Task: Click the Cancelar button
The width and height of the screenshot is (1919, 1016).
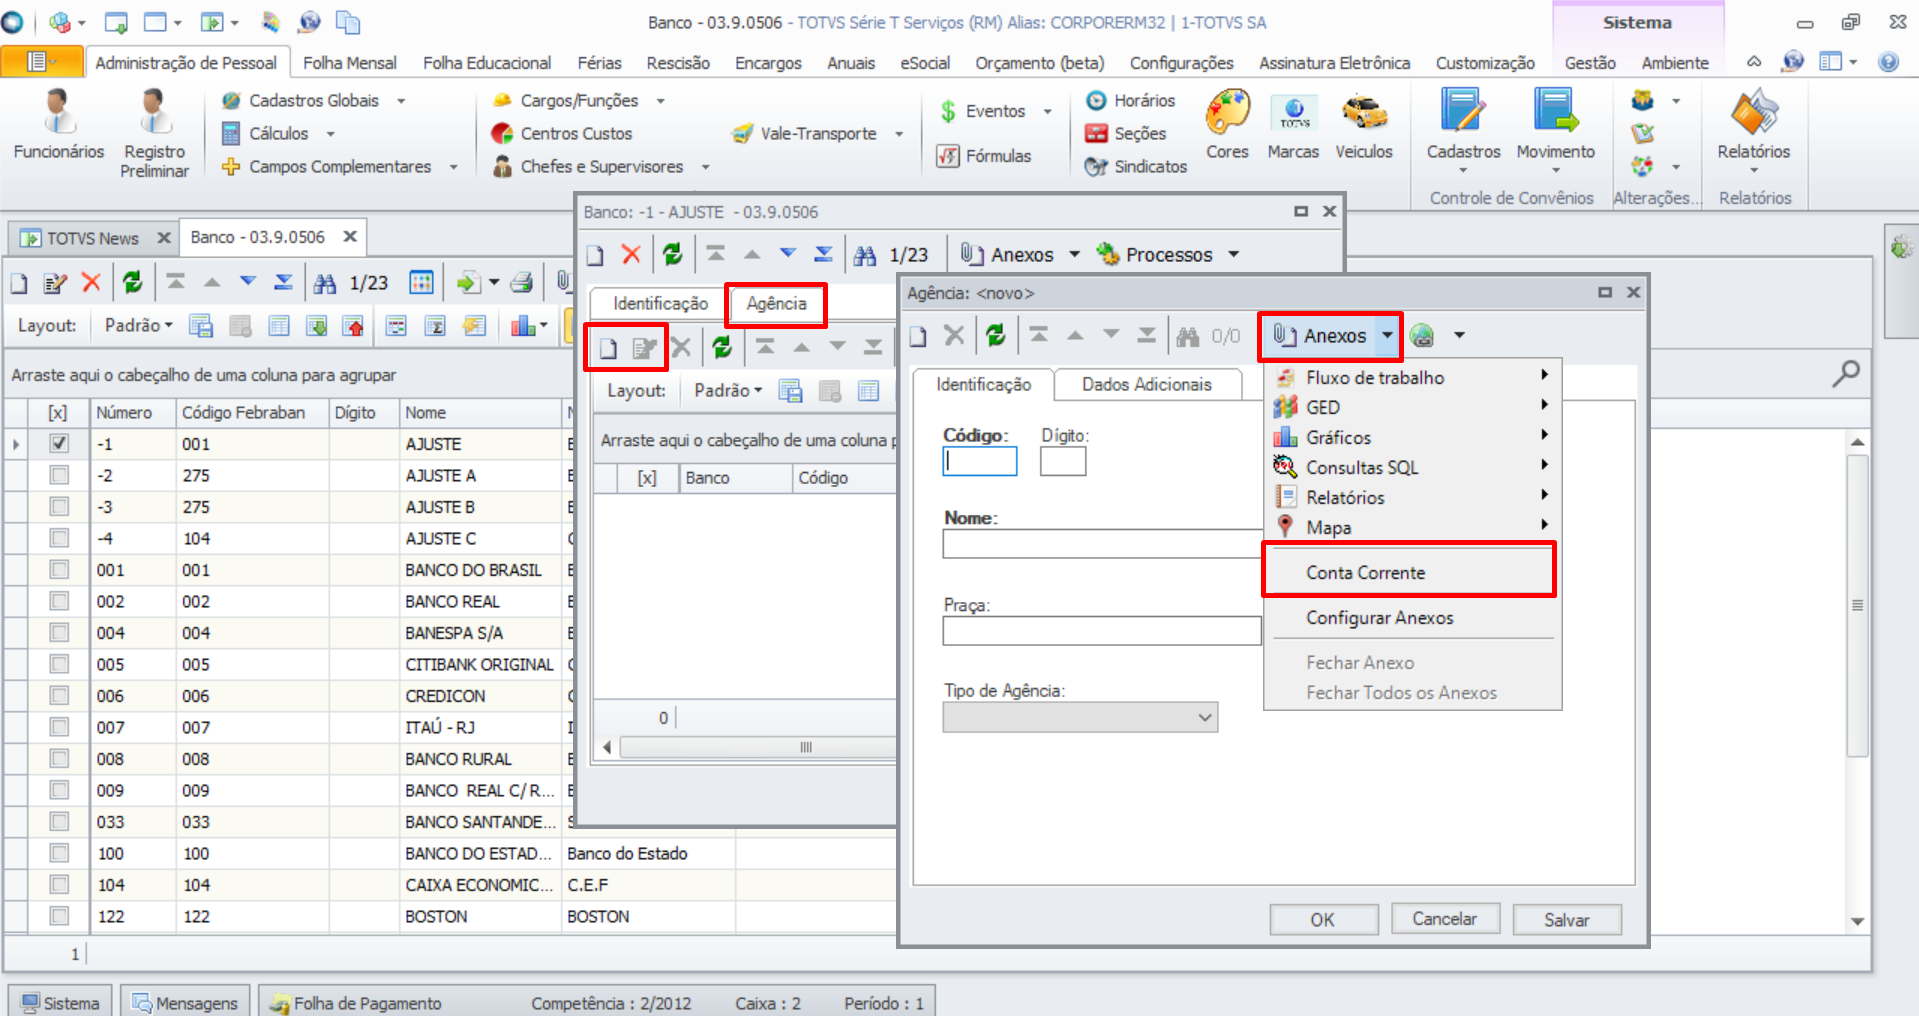Action: click(x=1444, y=919)
